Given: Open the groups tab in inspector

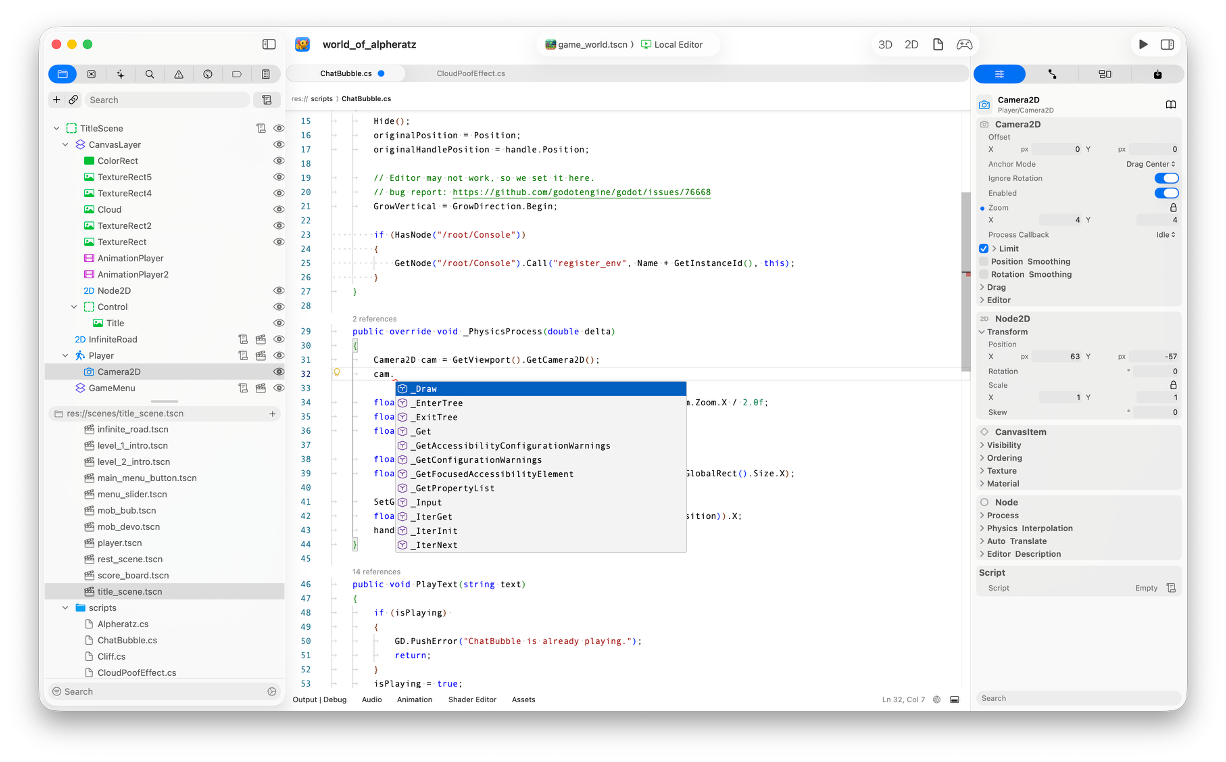Looking at the screenshot, I should [1105, 74].
